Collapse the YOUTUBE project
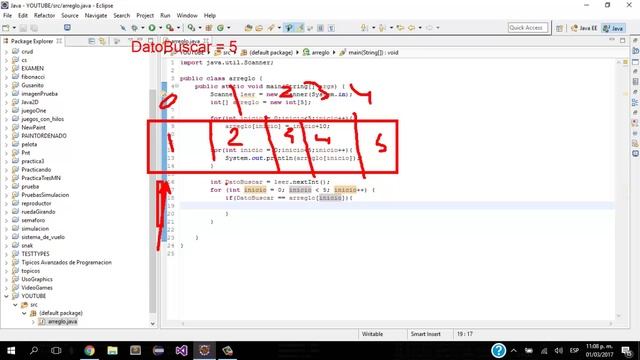The height and width of the screenshot is (360, 640). click(6, 296)
